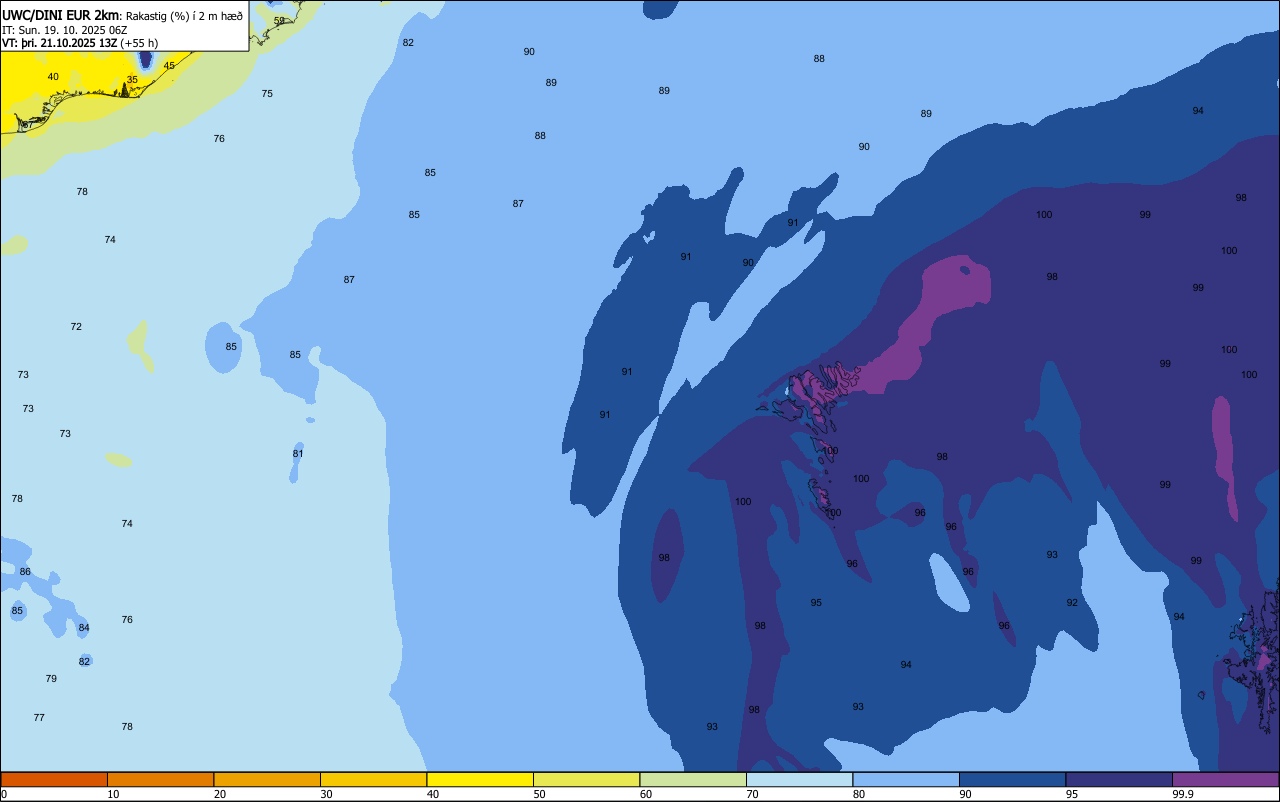The height and width of the screenshot is (802, 1280).
Task: Click the humidity value '81' on the map
Action: pos(298,454)
